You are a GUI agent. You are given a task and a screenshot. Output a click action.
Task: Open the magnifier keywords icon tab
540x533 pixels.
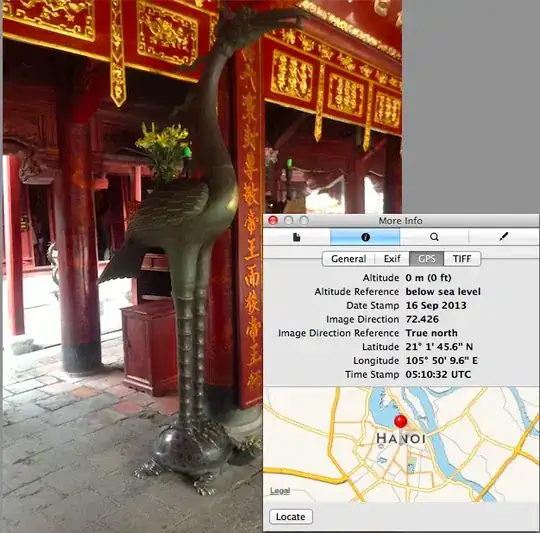point(434,237)
